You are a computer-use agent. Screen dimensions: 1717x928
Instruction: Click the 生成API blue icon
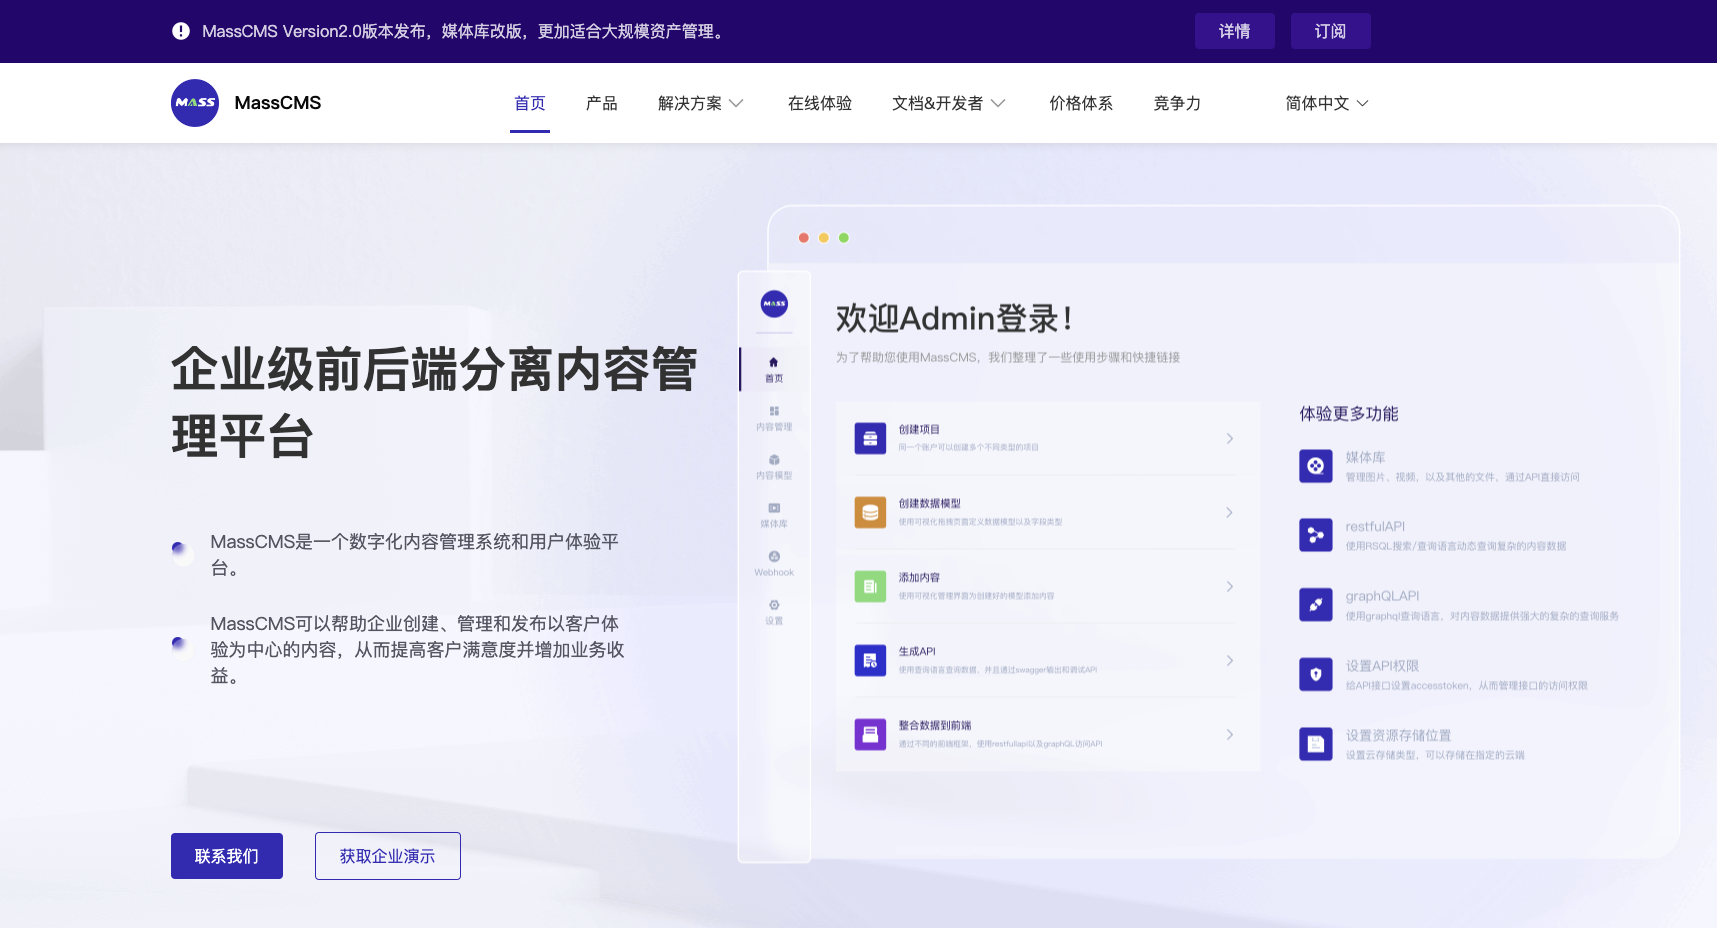click(870, 660)
